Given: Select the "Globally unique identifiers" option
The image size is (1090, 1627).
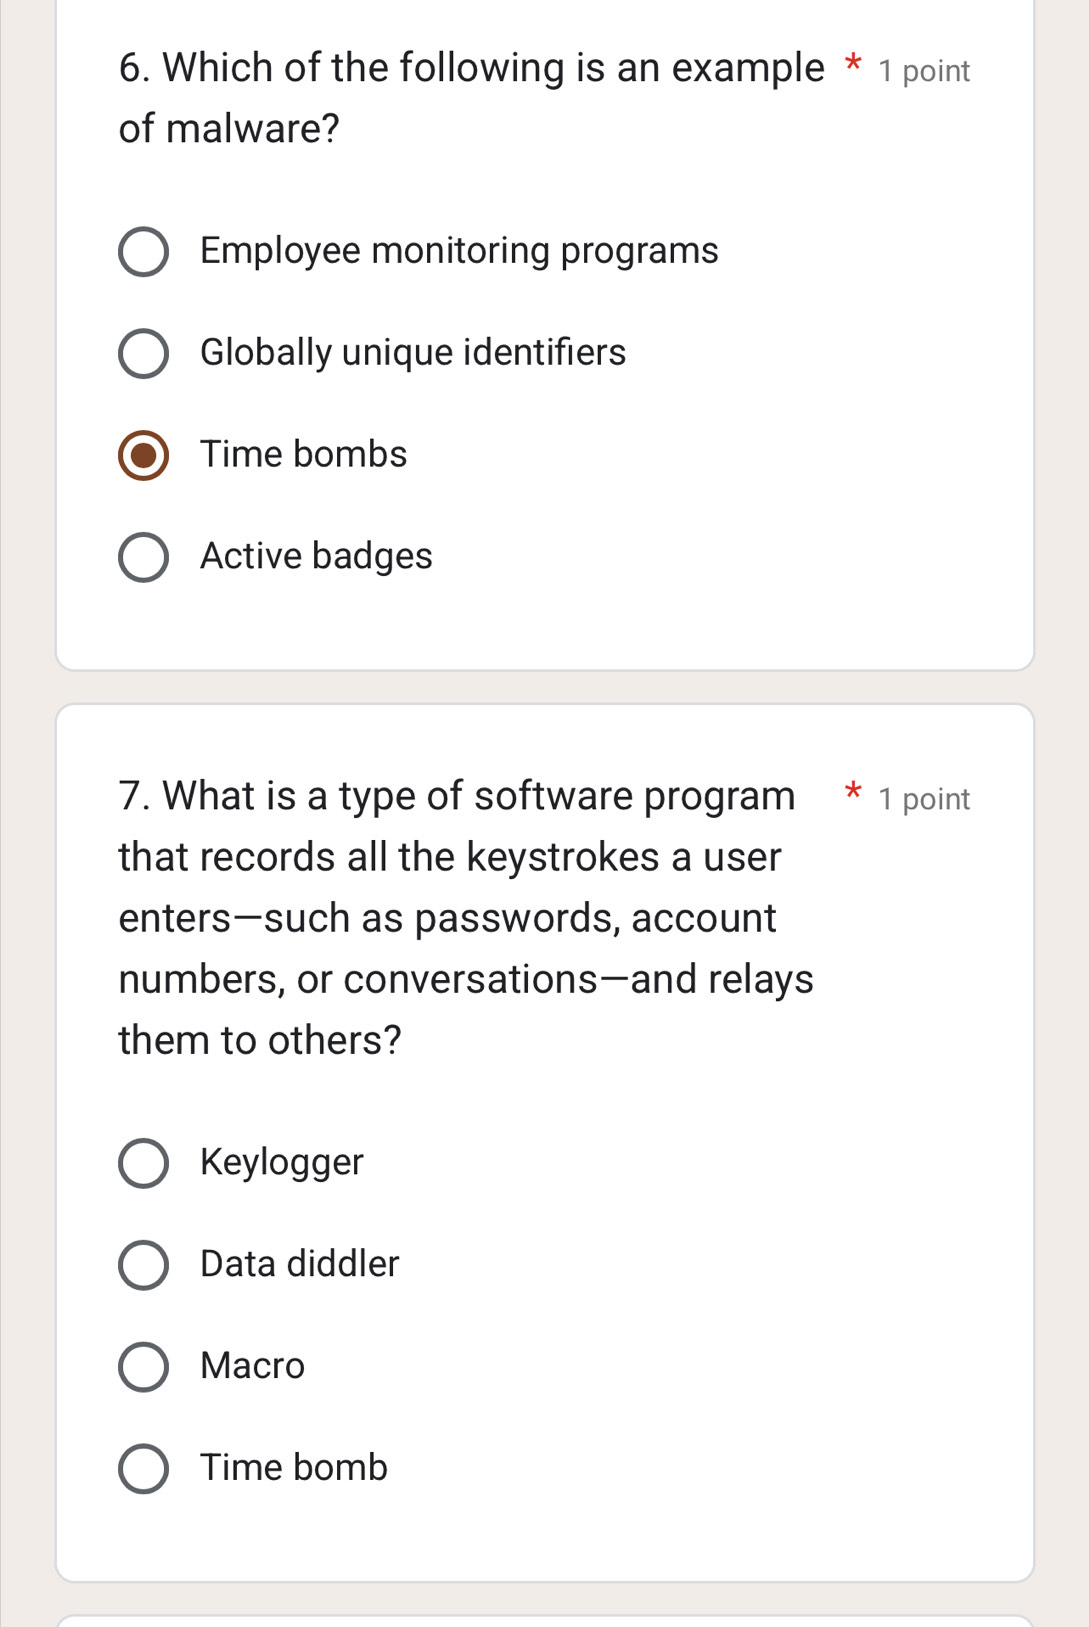Looking at the screenshot, I should click(143, 353).
